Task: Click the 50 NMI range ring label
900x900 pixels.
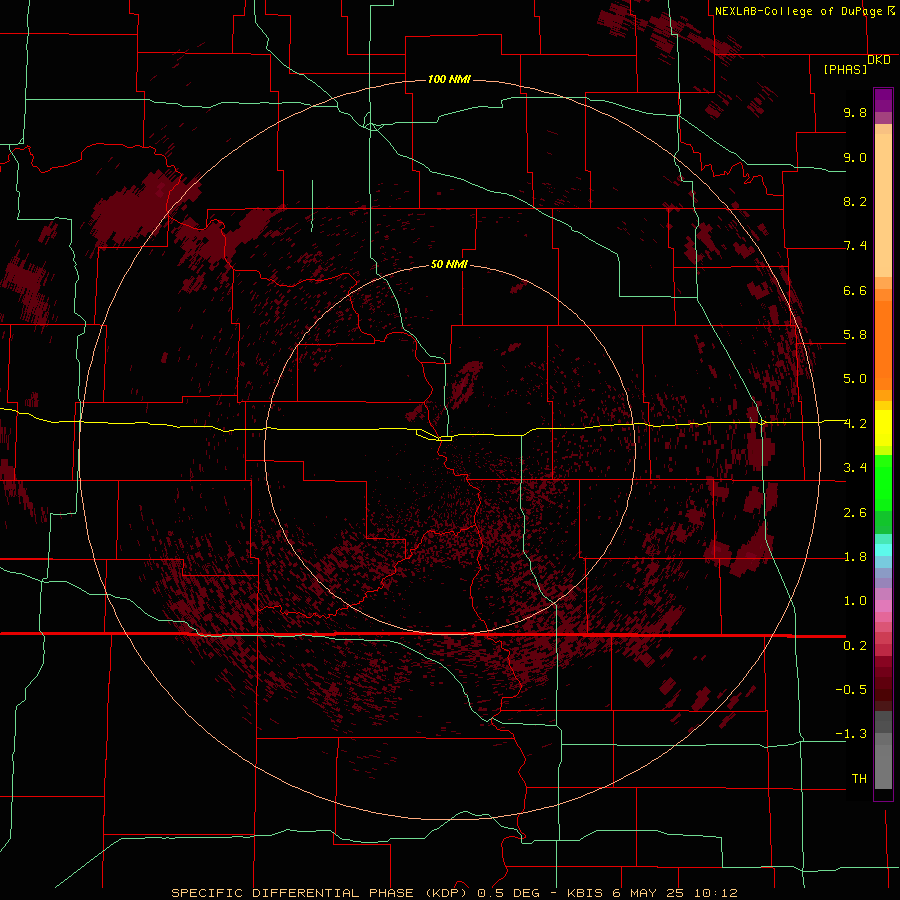Action: (x=449, y=264)
